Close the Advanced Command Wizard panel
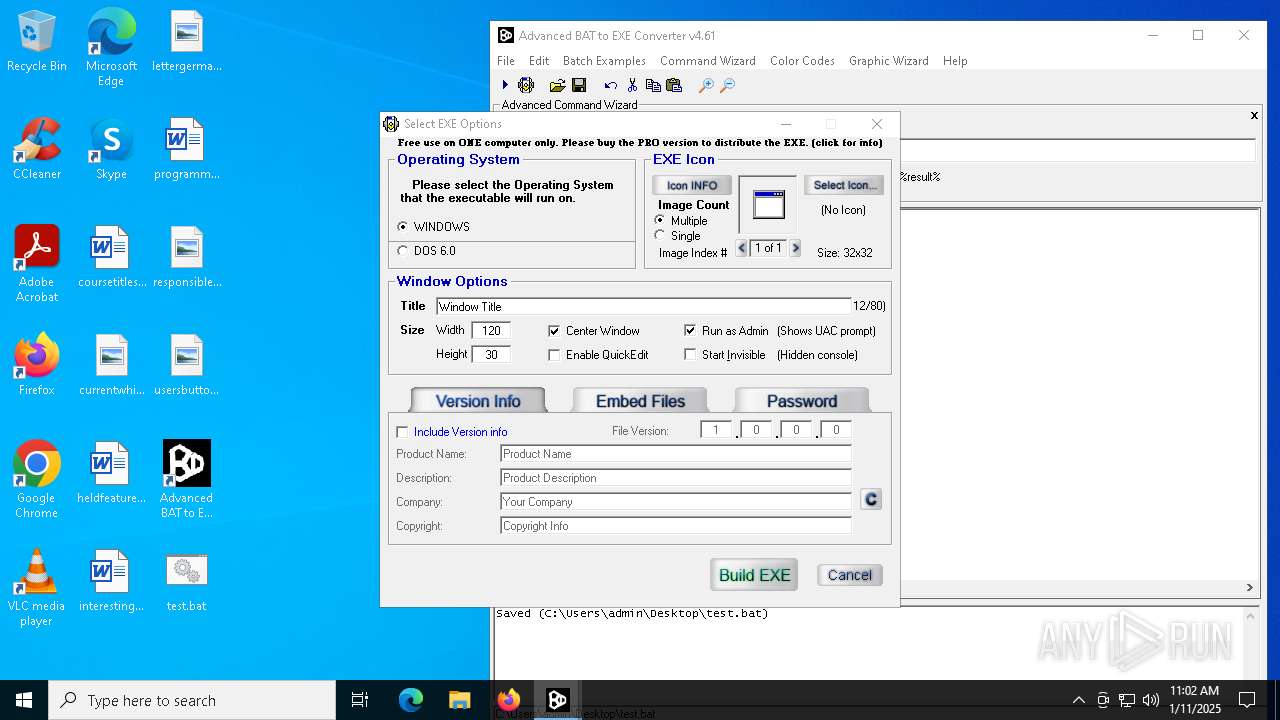This screenshot has height=720, width=1280. (x=1254, y=116)
